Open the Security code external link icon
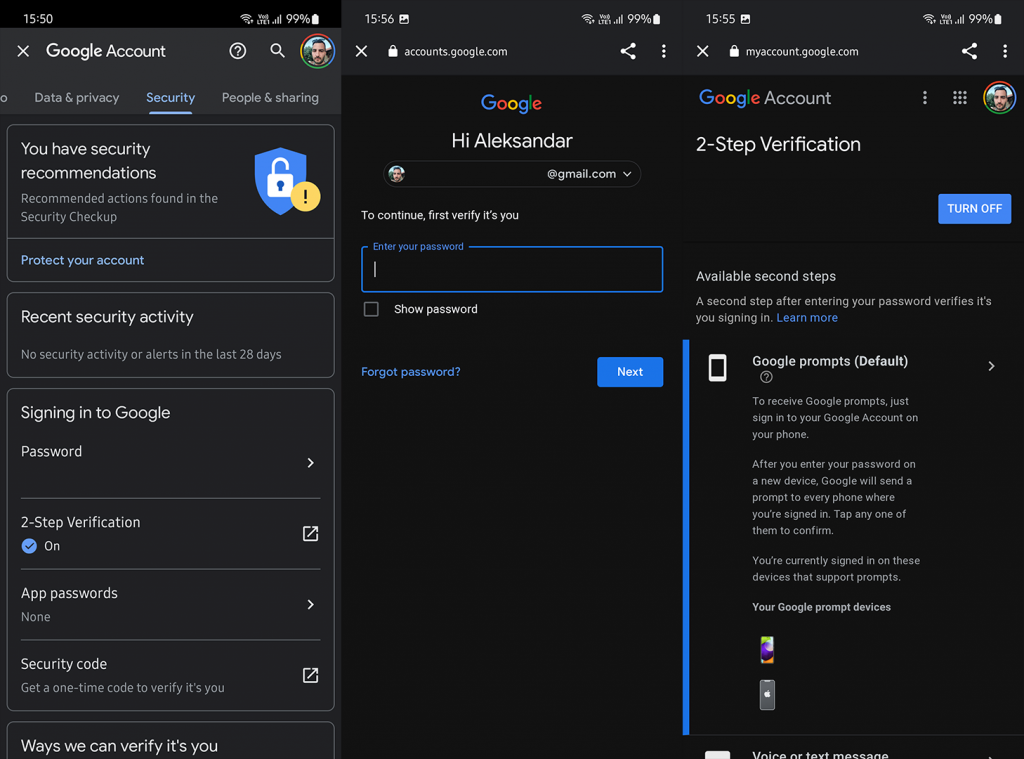Viewport: 1024px width, 759px height. coord(311,675)
